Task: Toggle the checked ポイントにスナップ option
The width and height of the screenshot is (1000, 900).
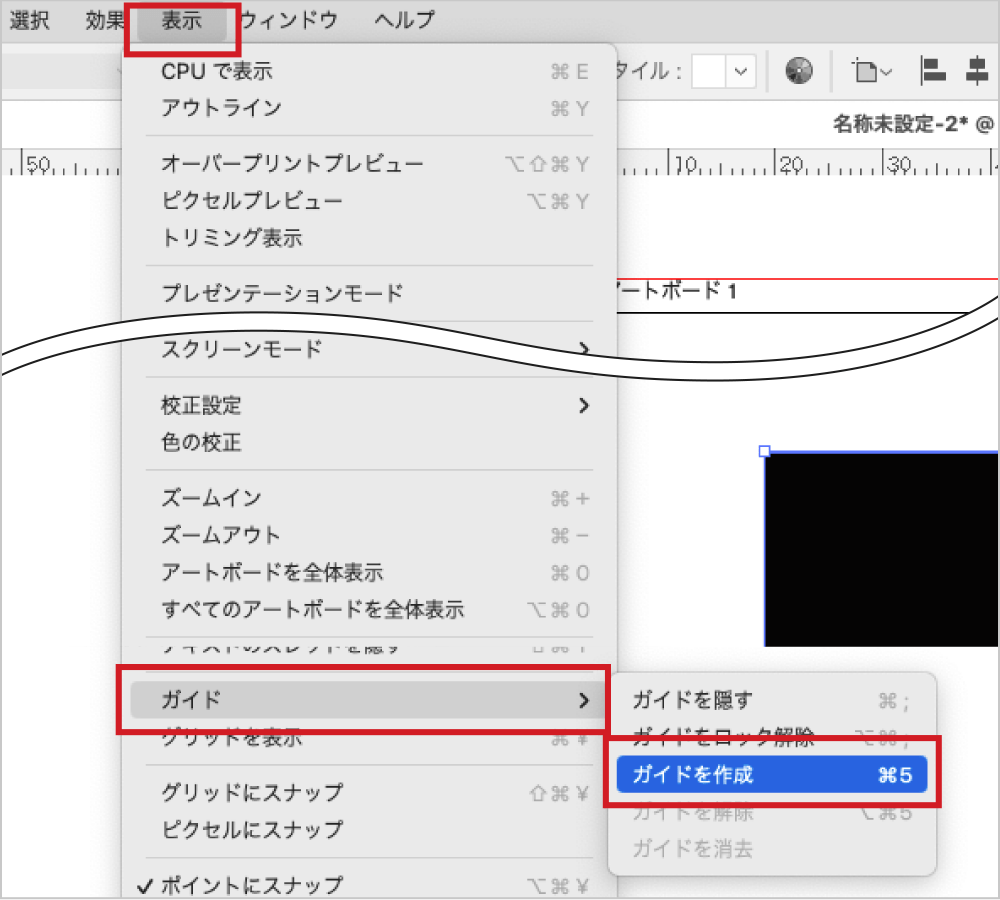Action: coord(251,885)
